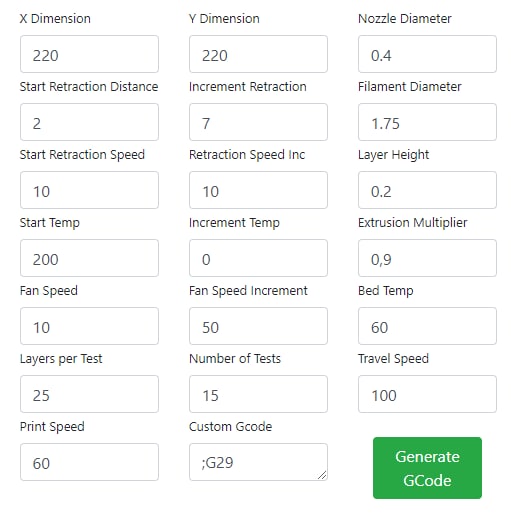
Task: Click the Number of Tests field
Action: point(258,394)
